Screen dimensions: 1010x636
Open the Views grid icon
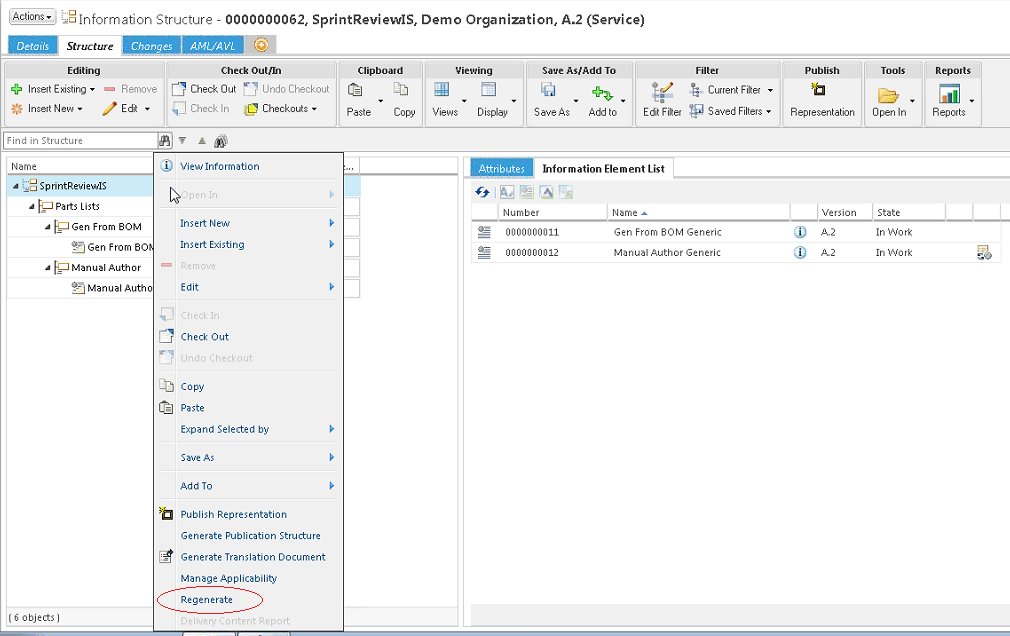point(442,89)
